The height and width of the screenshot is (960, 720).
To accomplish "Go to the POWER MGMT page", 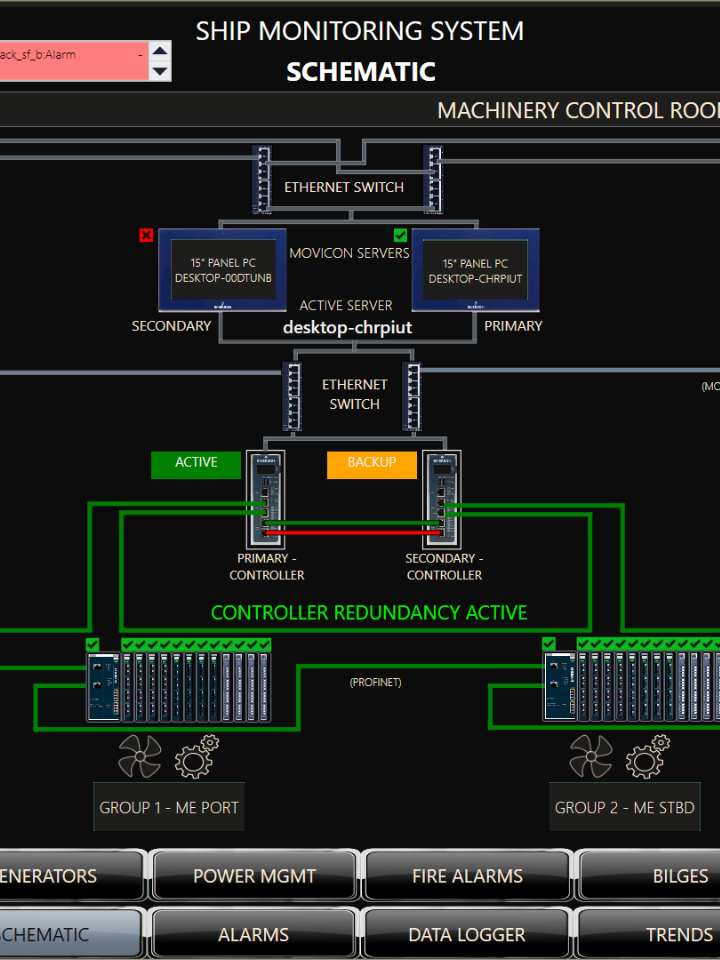I will point(253,876).
